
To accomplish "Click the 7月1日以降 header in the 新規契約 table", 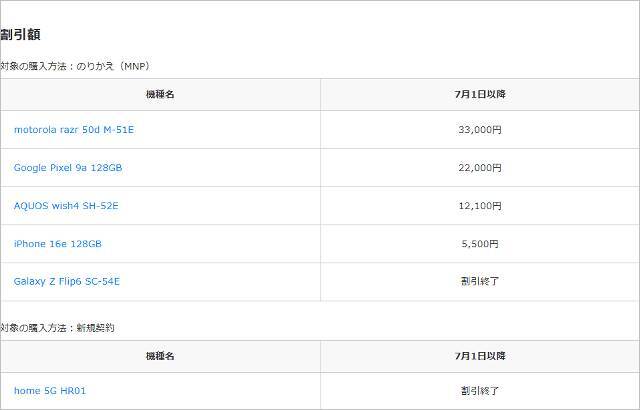I will pyautogui.click(x=480, y=356).
